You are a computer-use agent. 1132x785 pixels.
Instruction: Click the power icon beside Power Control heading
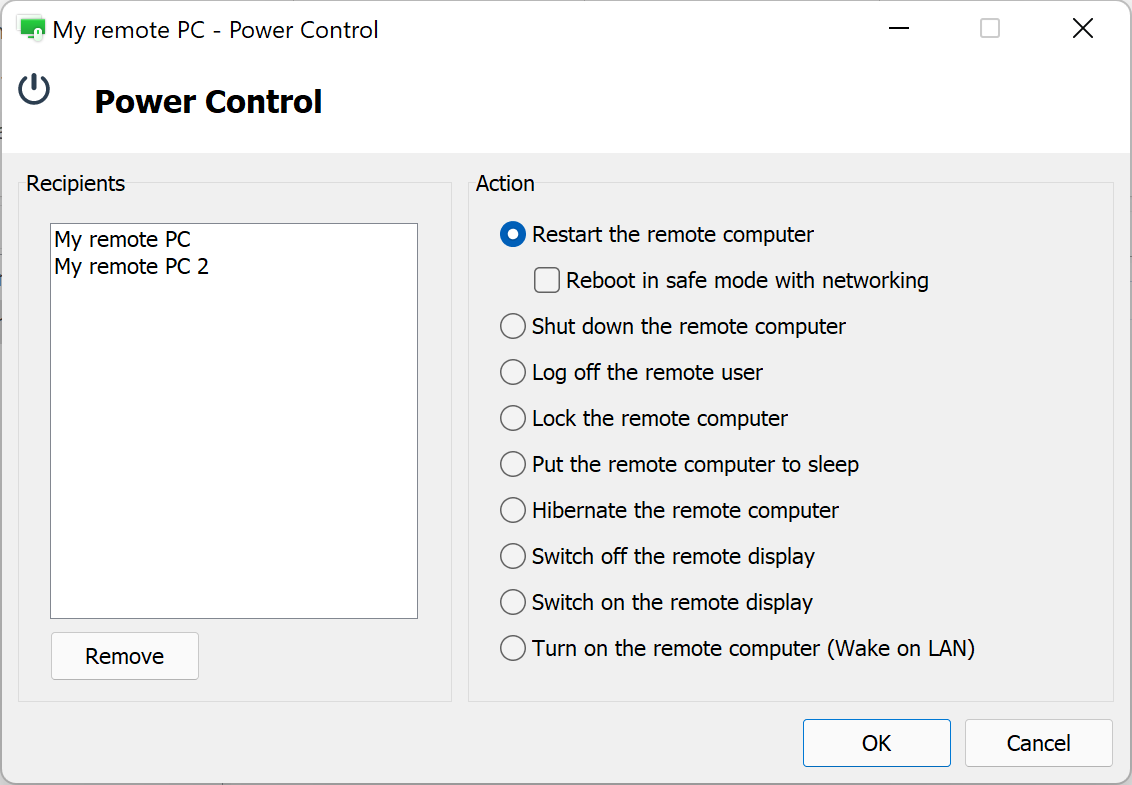(34, 89)
